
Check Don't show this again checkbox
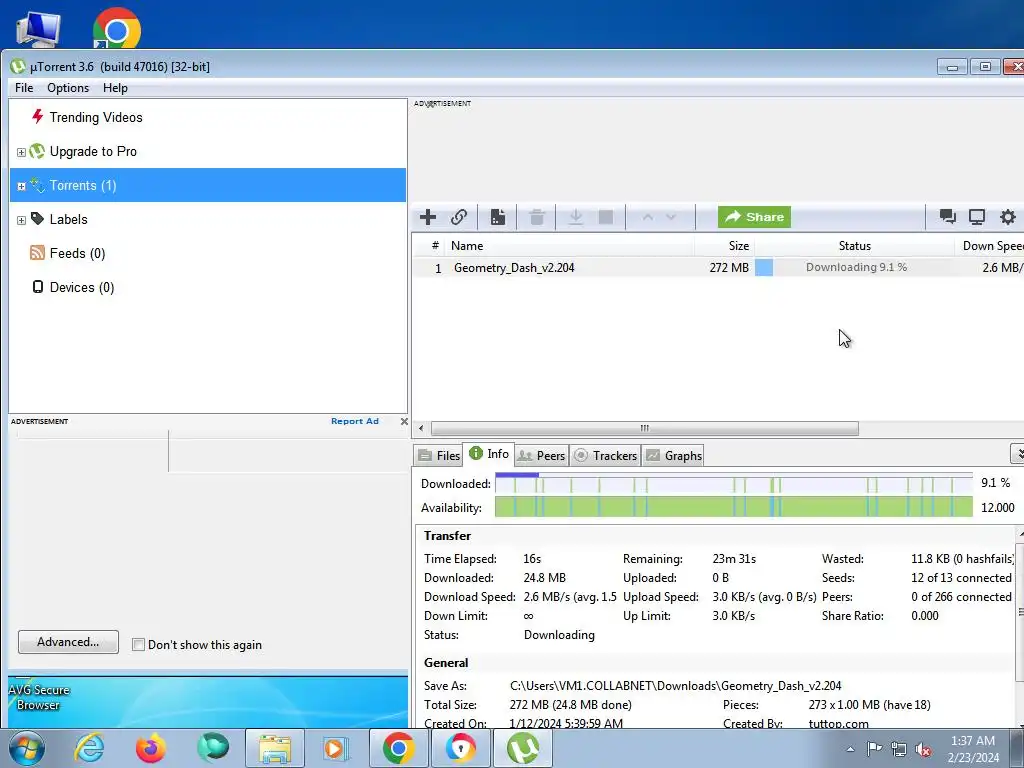click(x=138, y=645)
